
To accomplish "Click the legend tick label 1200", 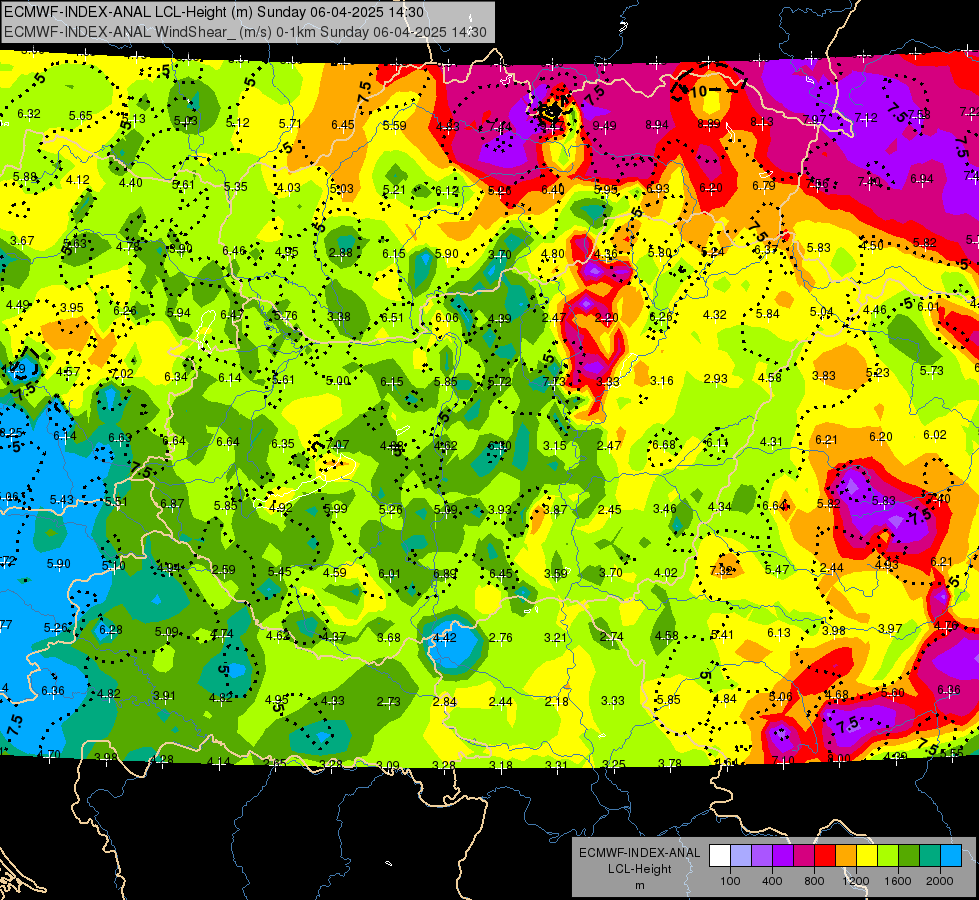I will (856, 881).
